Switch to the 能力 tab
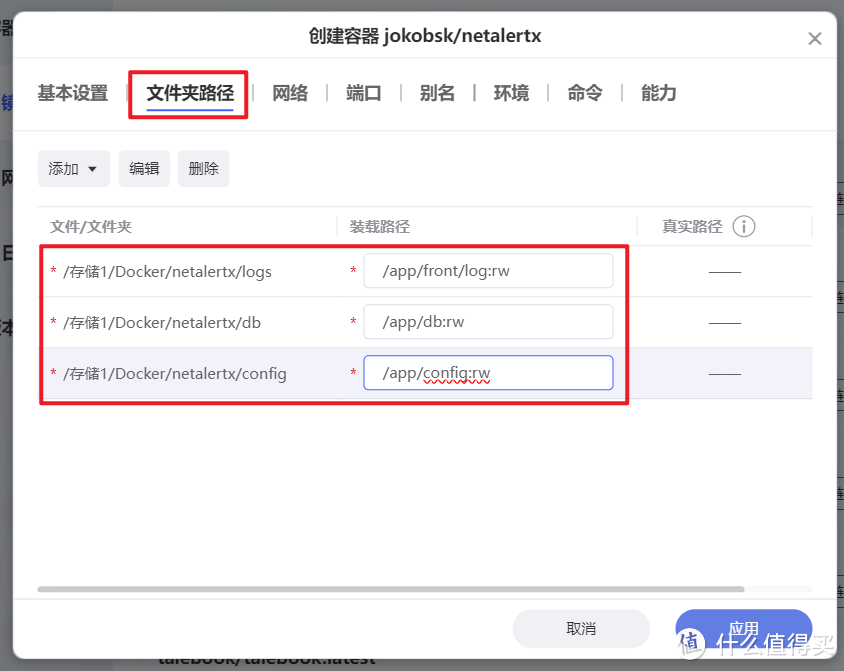 [x=658, y=93]
